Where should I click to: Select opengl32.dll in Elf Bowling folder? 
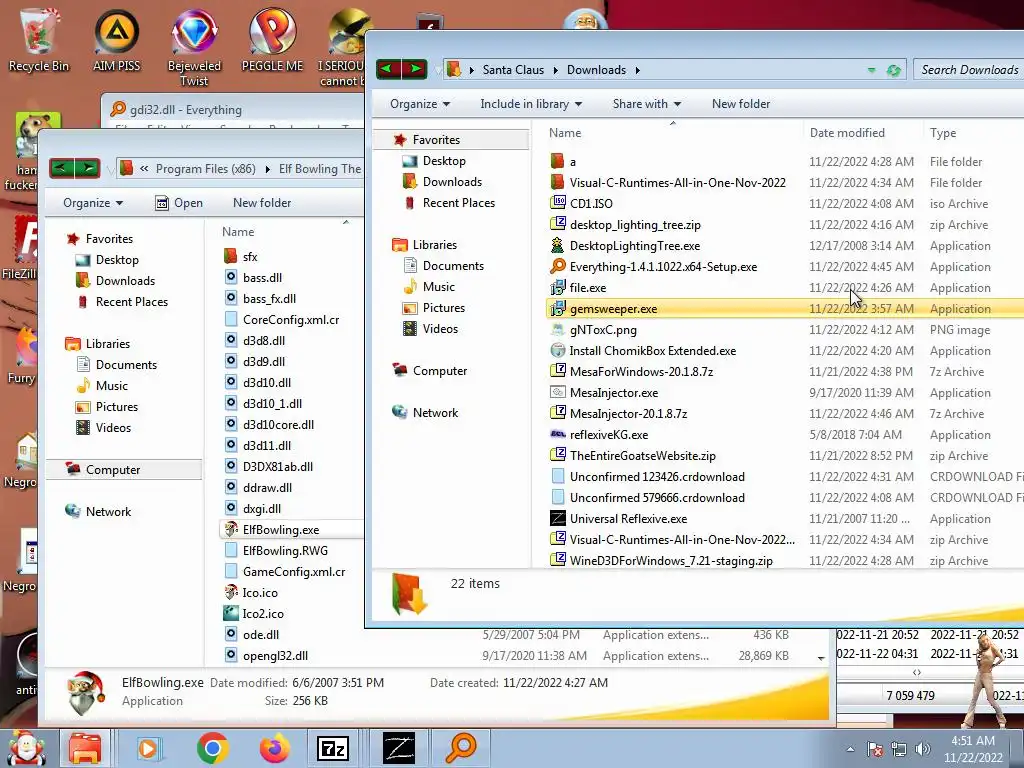(275, 656)
